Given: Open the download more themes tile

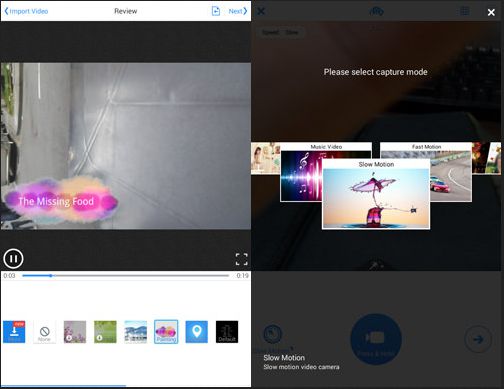Looking at the screenshot, I should click(x=14, y=332).
